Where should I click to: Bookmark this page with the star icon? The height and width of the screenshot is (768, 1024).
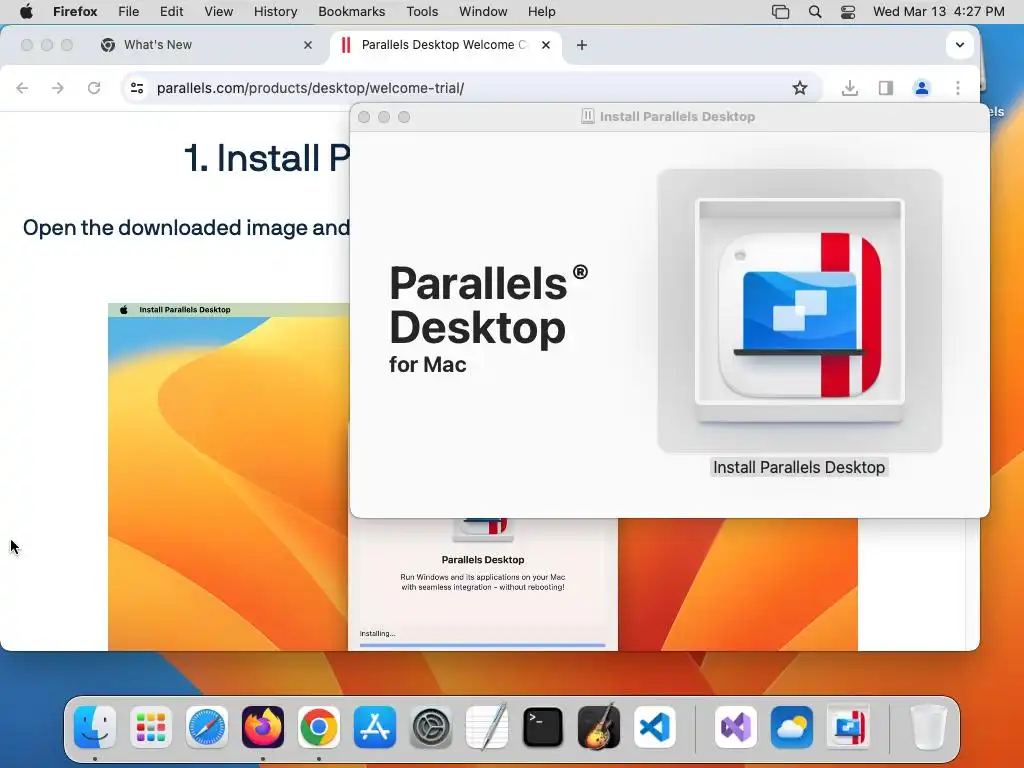(799, 88)
